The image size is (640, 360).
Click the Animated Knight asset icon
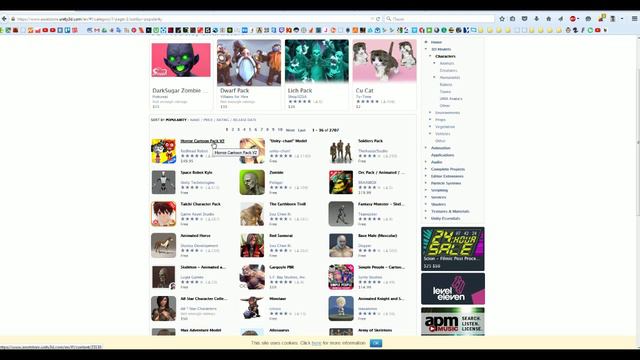341,309
